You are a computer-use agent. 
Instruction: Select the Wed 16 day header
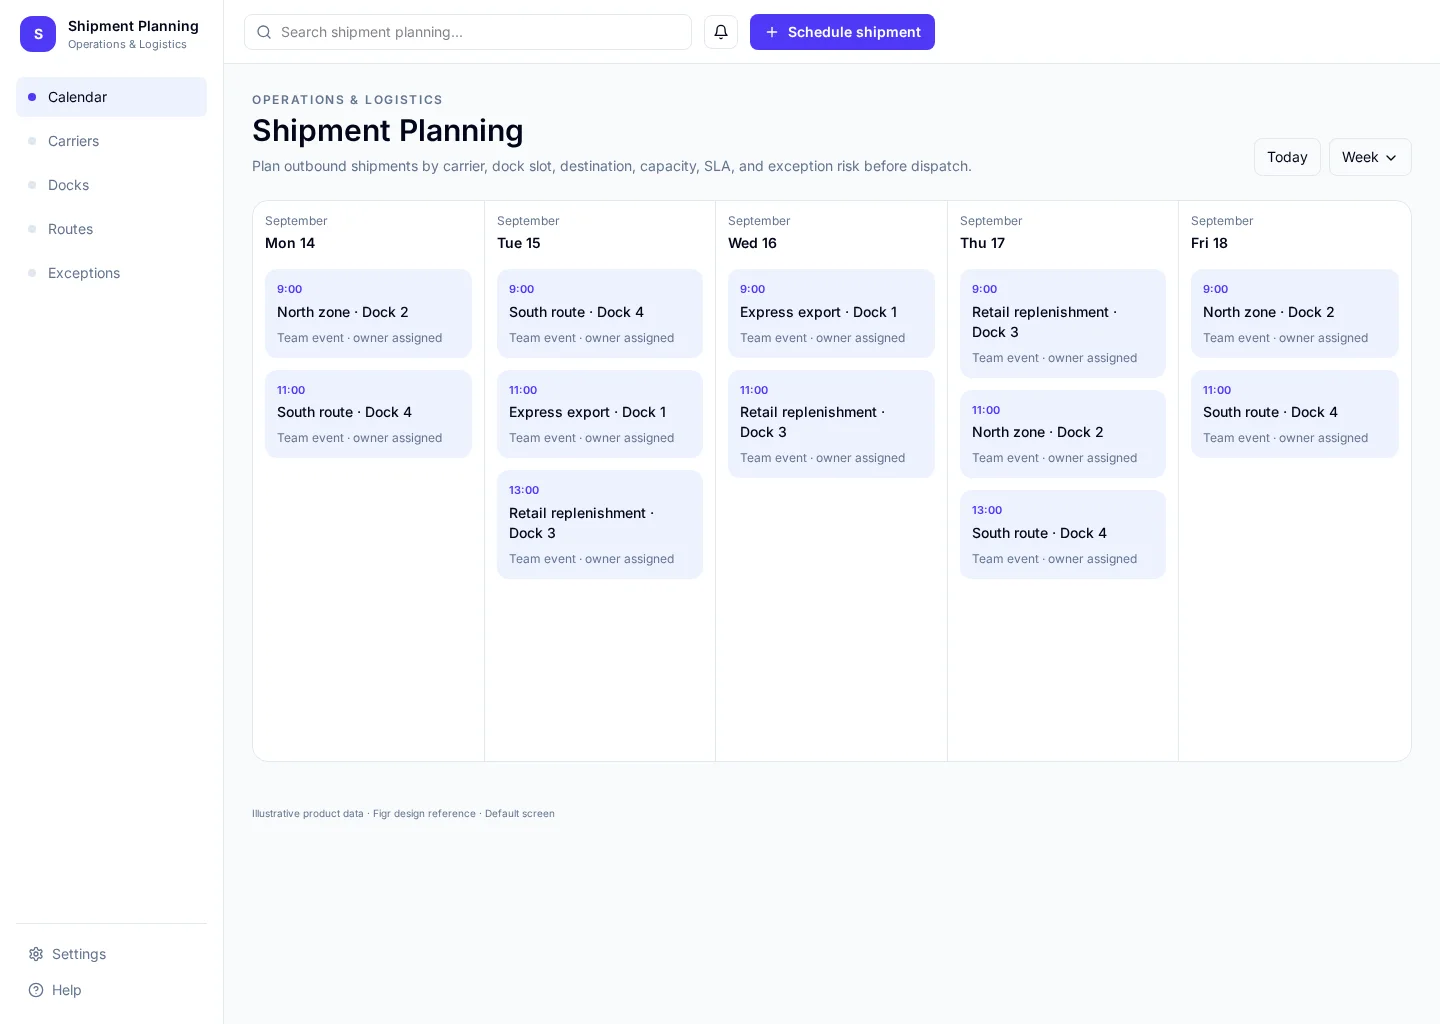pyautogui.click(x=752, y=243)
